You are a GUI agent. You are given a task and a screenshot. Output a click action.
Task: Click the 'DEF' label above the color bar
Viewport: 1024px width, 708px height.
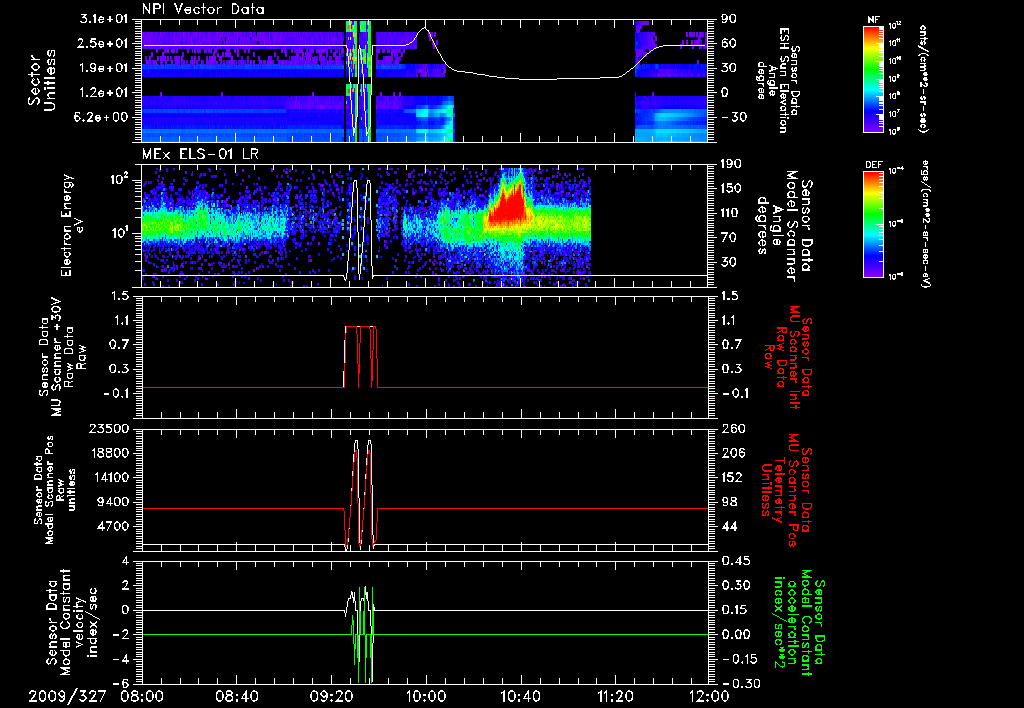(873, 165)
